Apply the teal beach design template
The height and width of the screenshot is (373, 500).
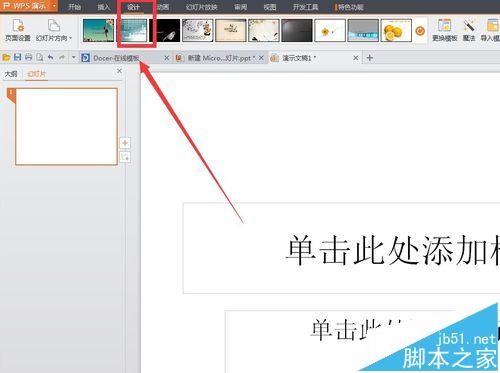click(98, 30)
